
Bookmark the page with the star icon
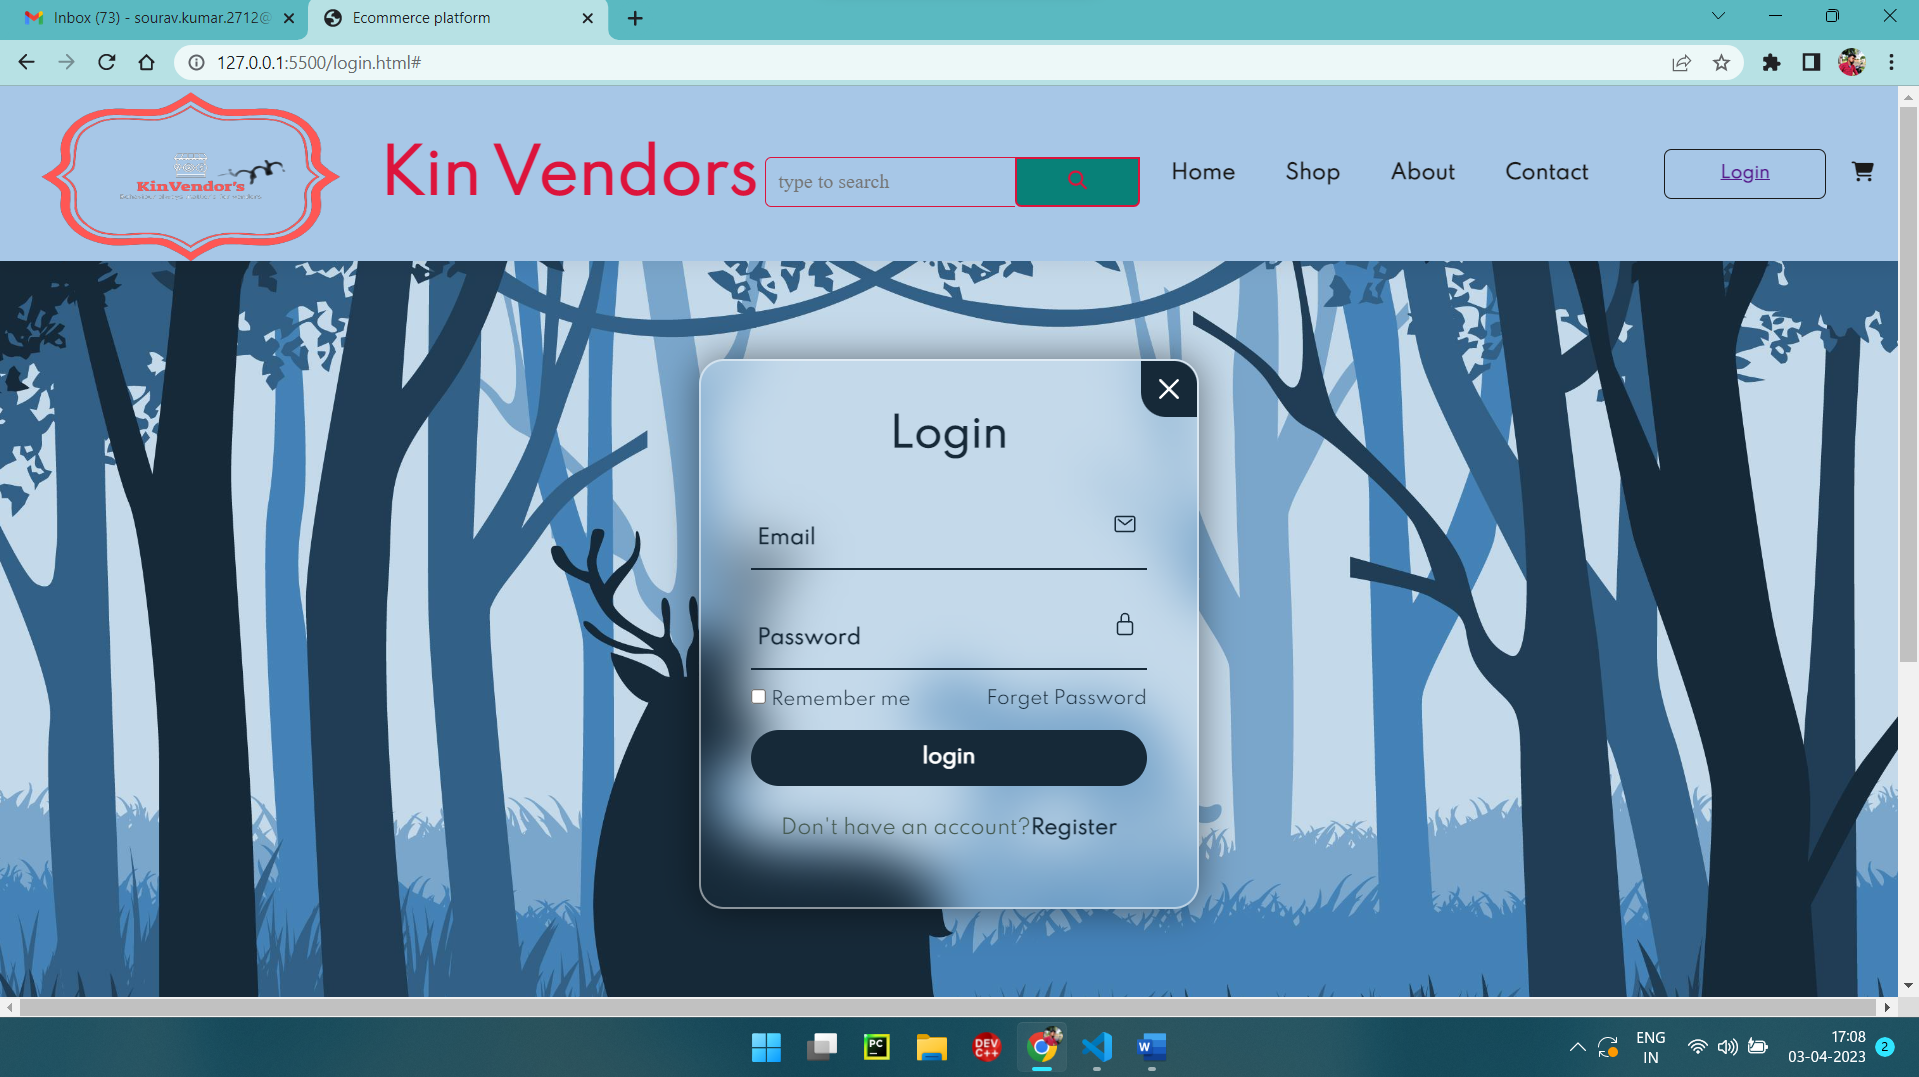(1721, 62)
